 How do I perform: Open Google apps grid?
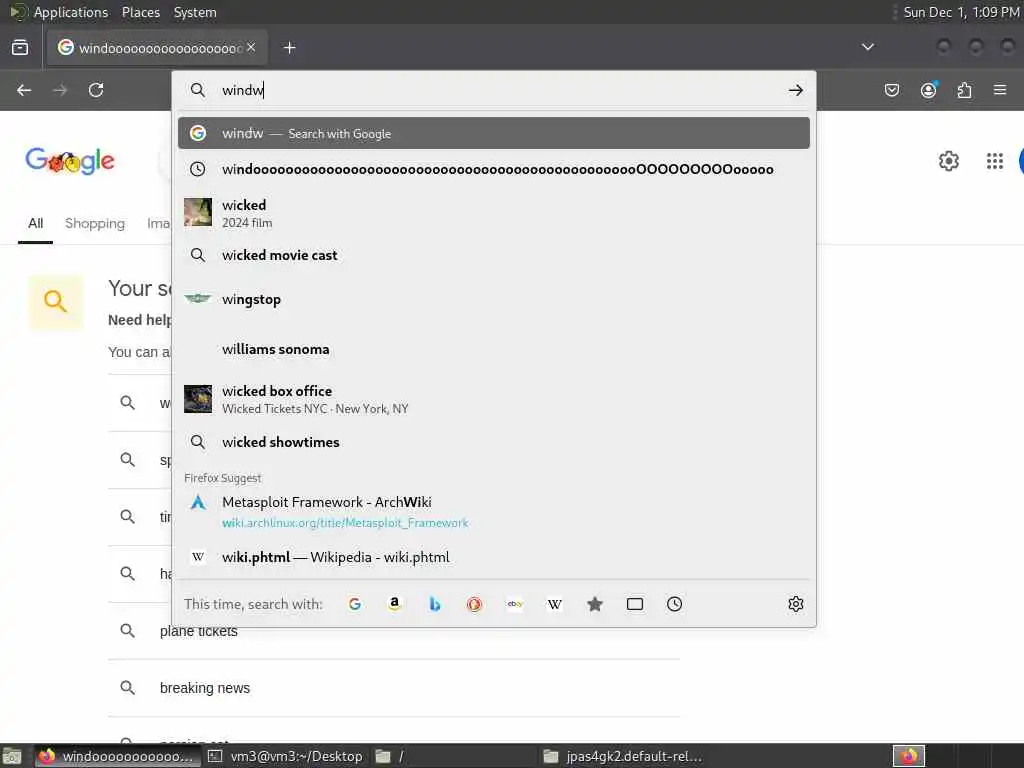[x=995, y=161]
